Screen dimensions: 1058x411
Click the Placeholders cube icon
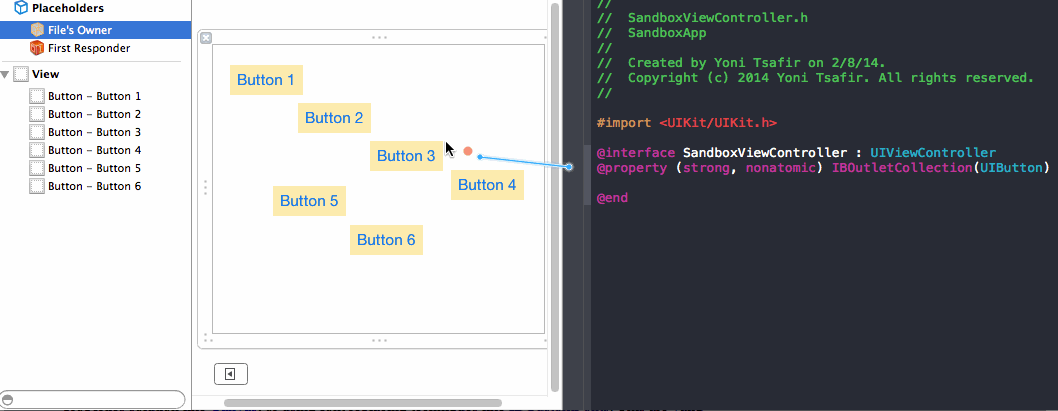click(x=21, y=8)
